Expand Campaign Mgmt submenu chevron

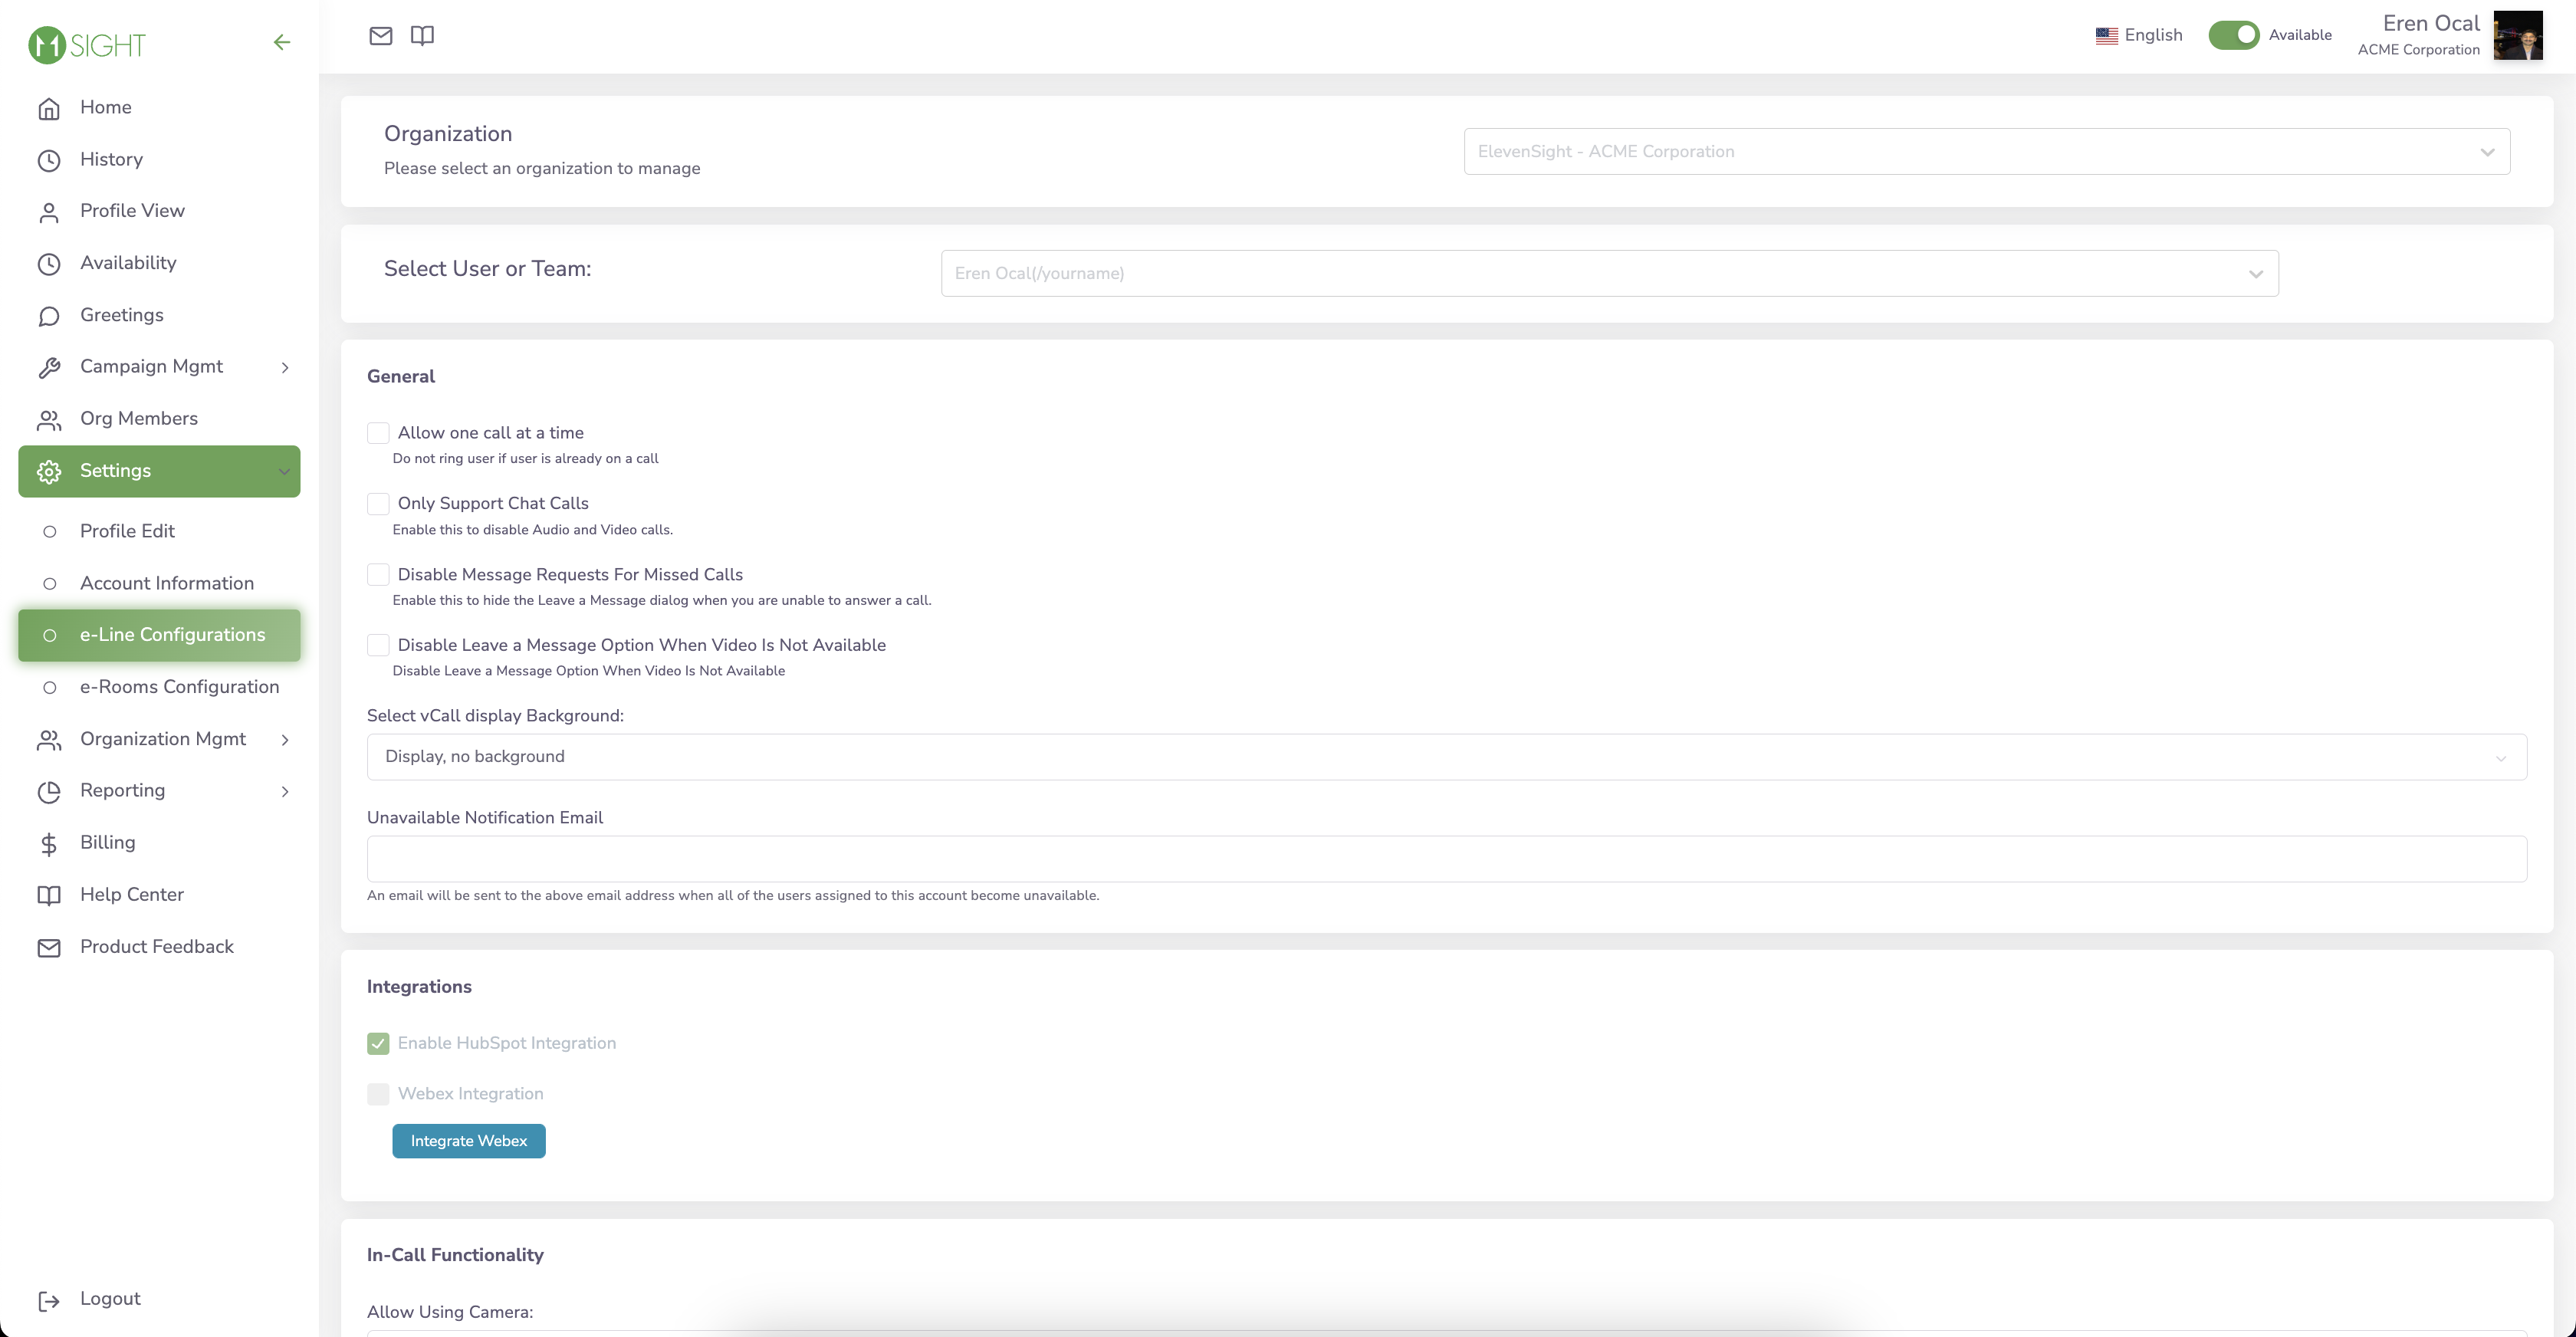[x=285, y=368]
